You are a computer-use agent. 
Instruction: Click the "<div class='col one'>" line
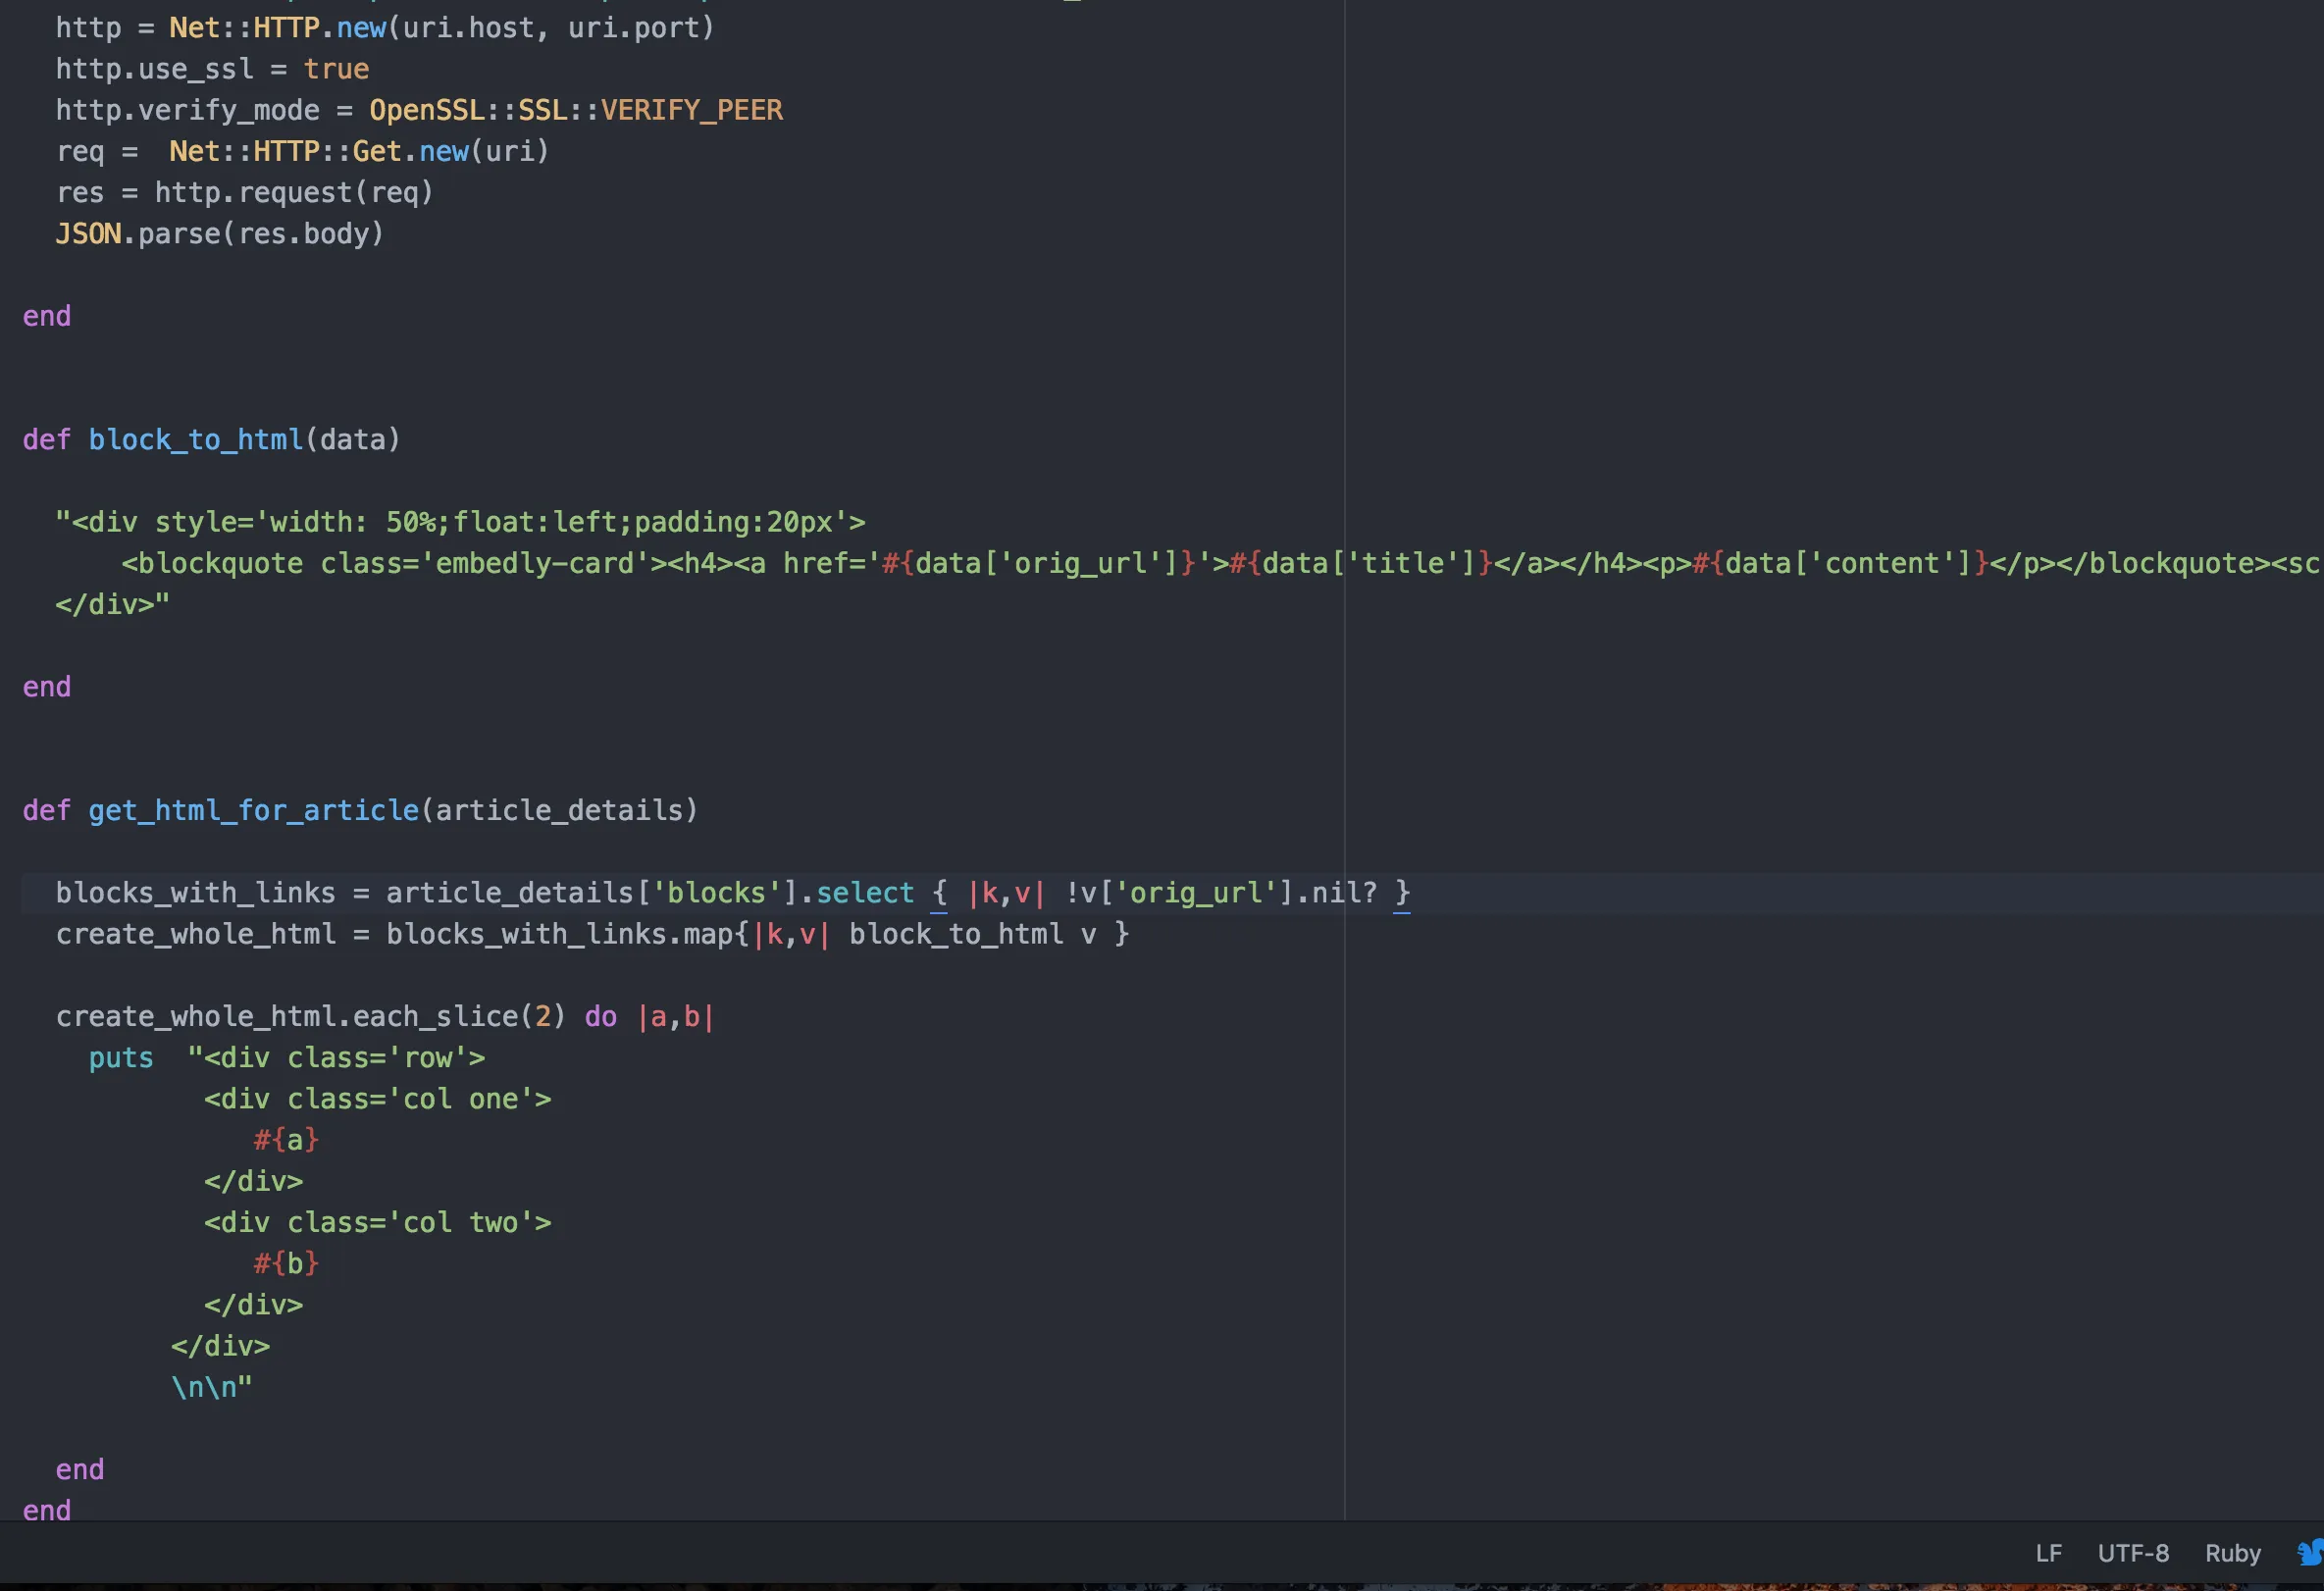[x=378, y=1099]
